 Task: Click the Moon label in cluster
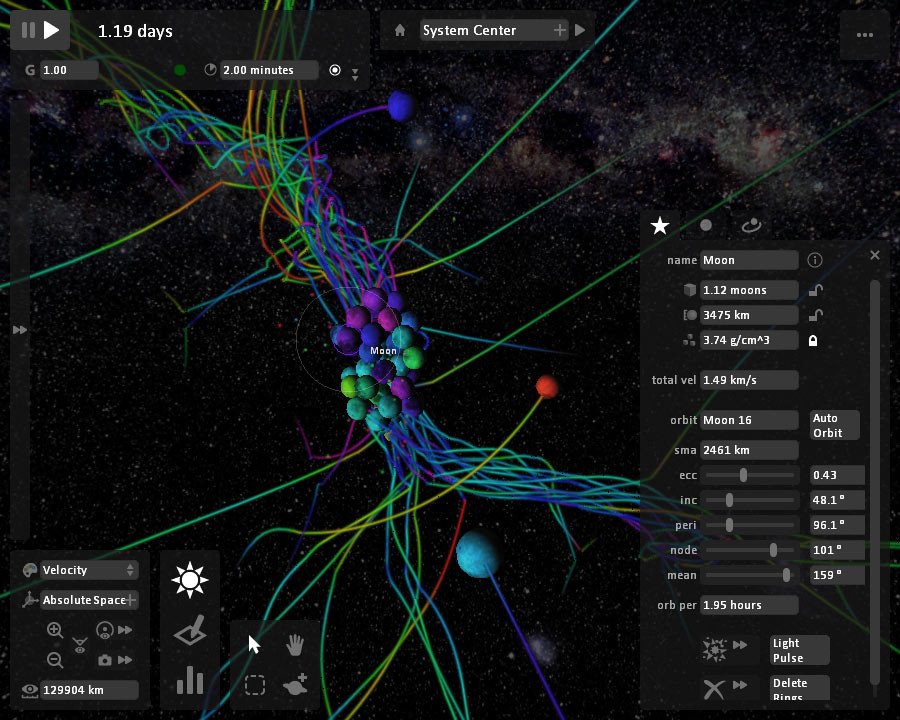click(383, 351)
